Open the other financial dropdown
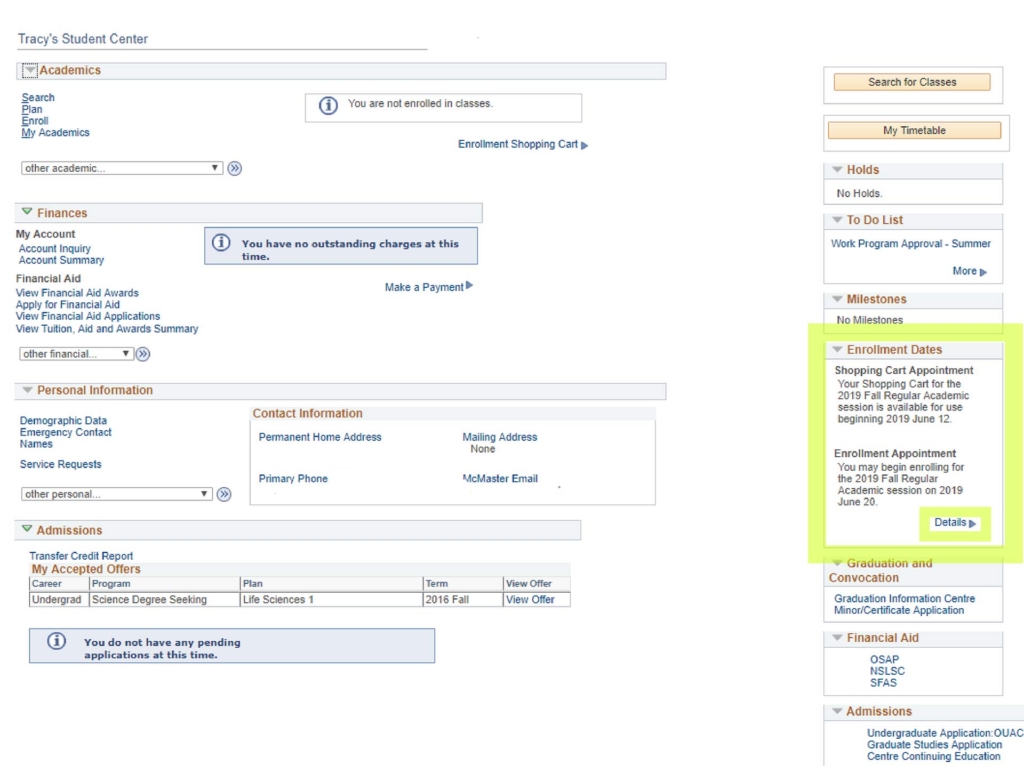Image resolution: width=1024 pixels, height=766 pixels. 76,354
